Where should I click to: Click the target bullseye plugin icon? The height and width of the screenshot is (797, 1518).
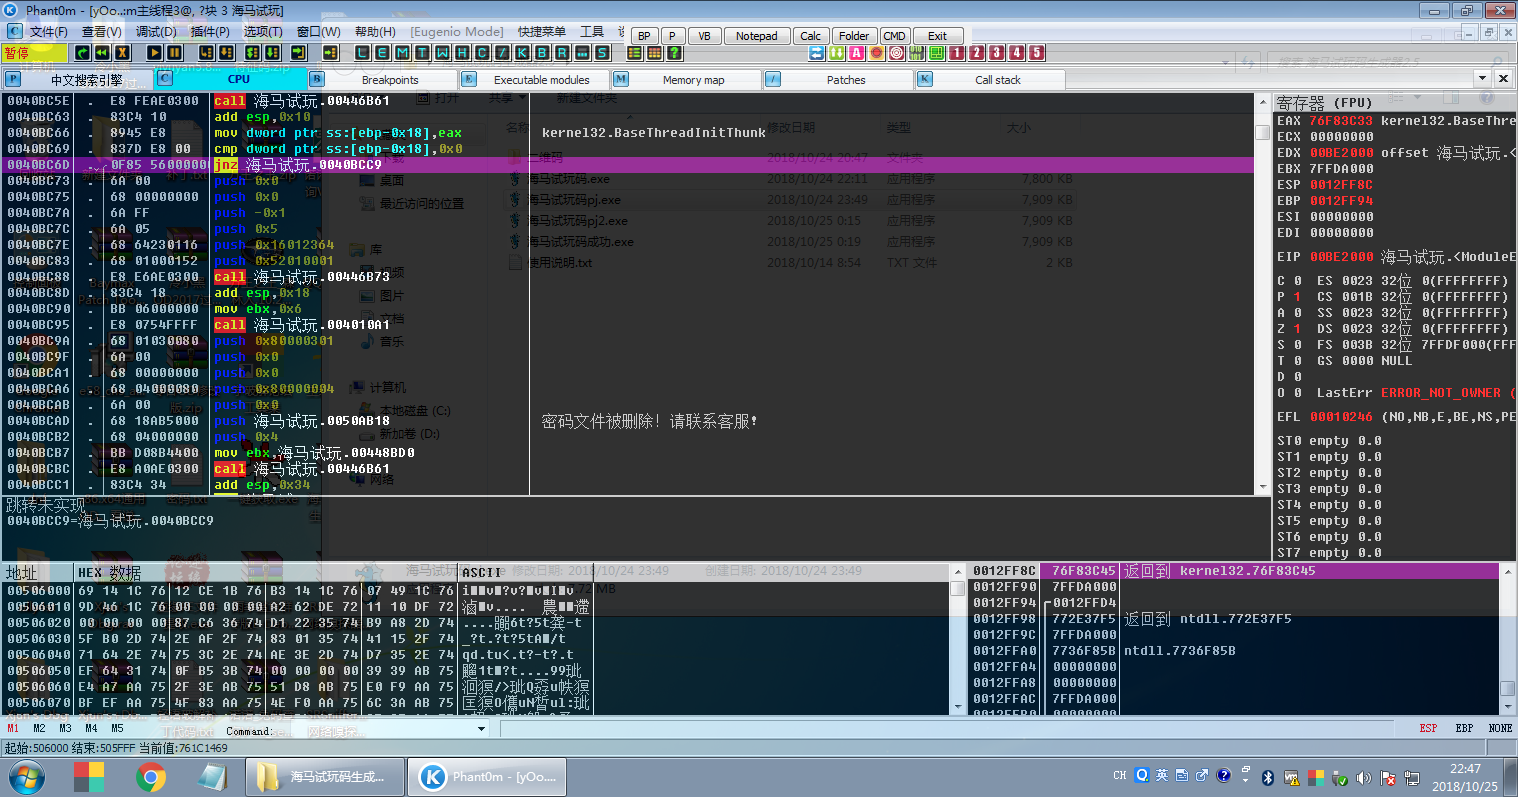[x=896, y=52]
